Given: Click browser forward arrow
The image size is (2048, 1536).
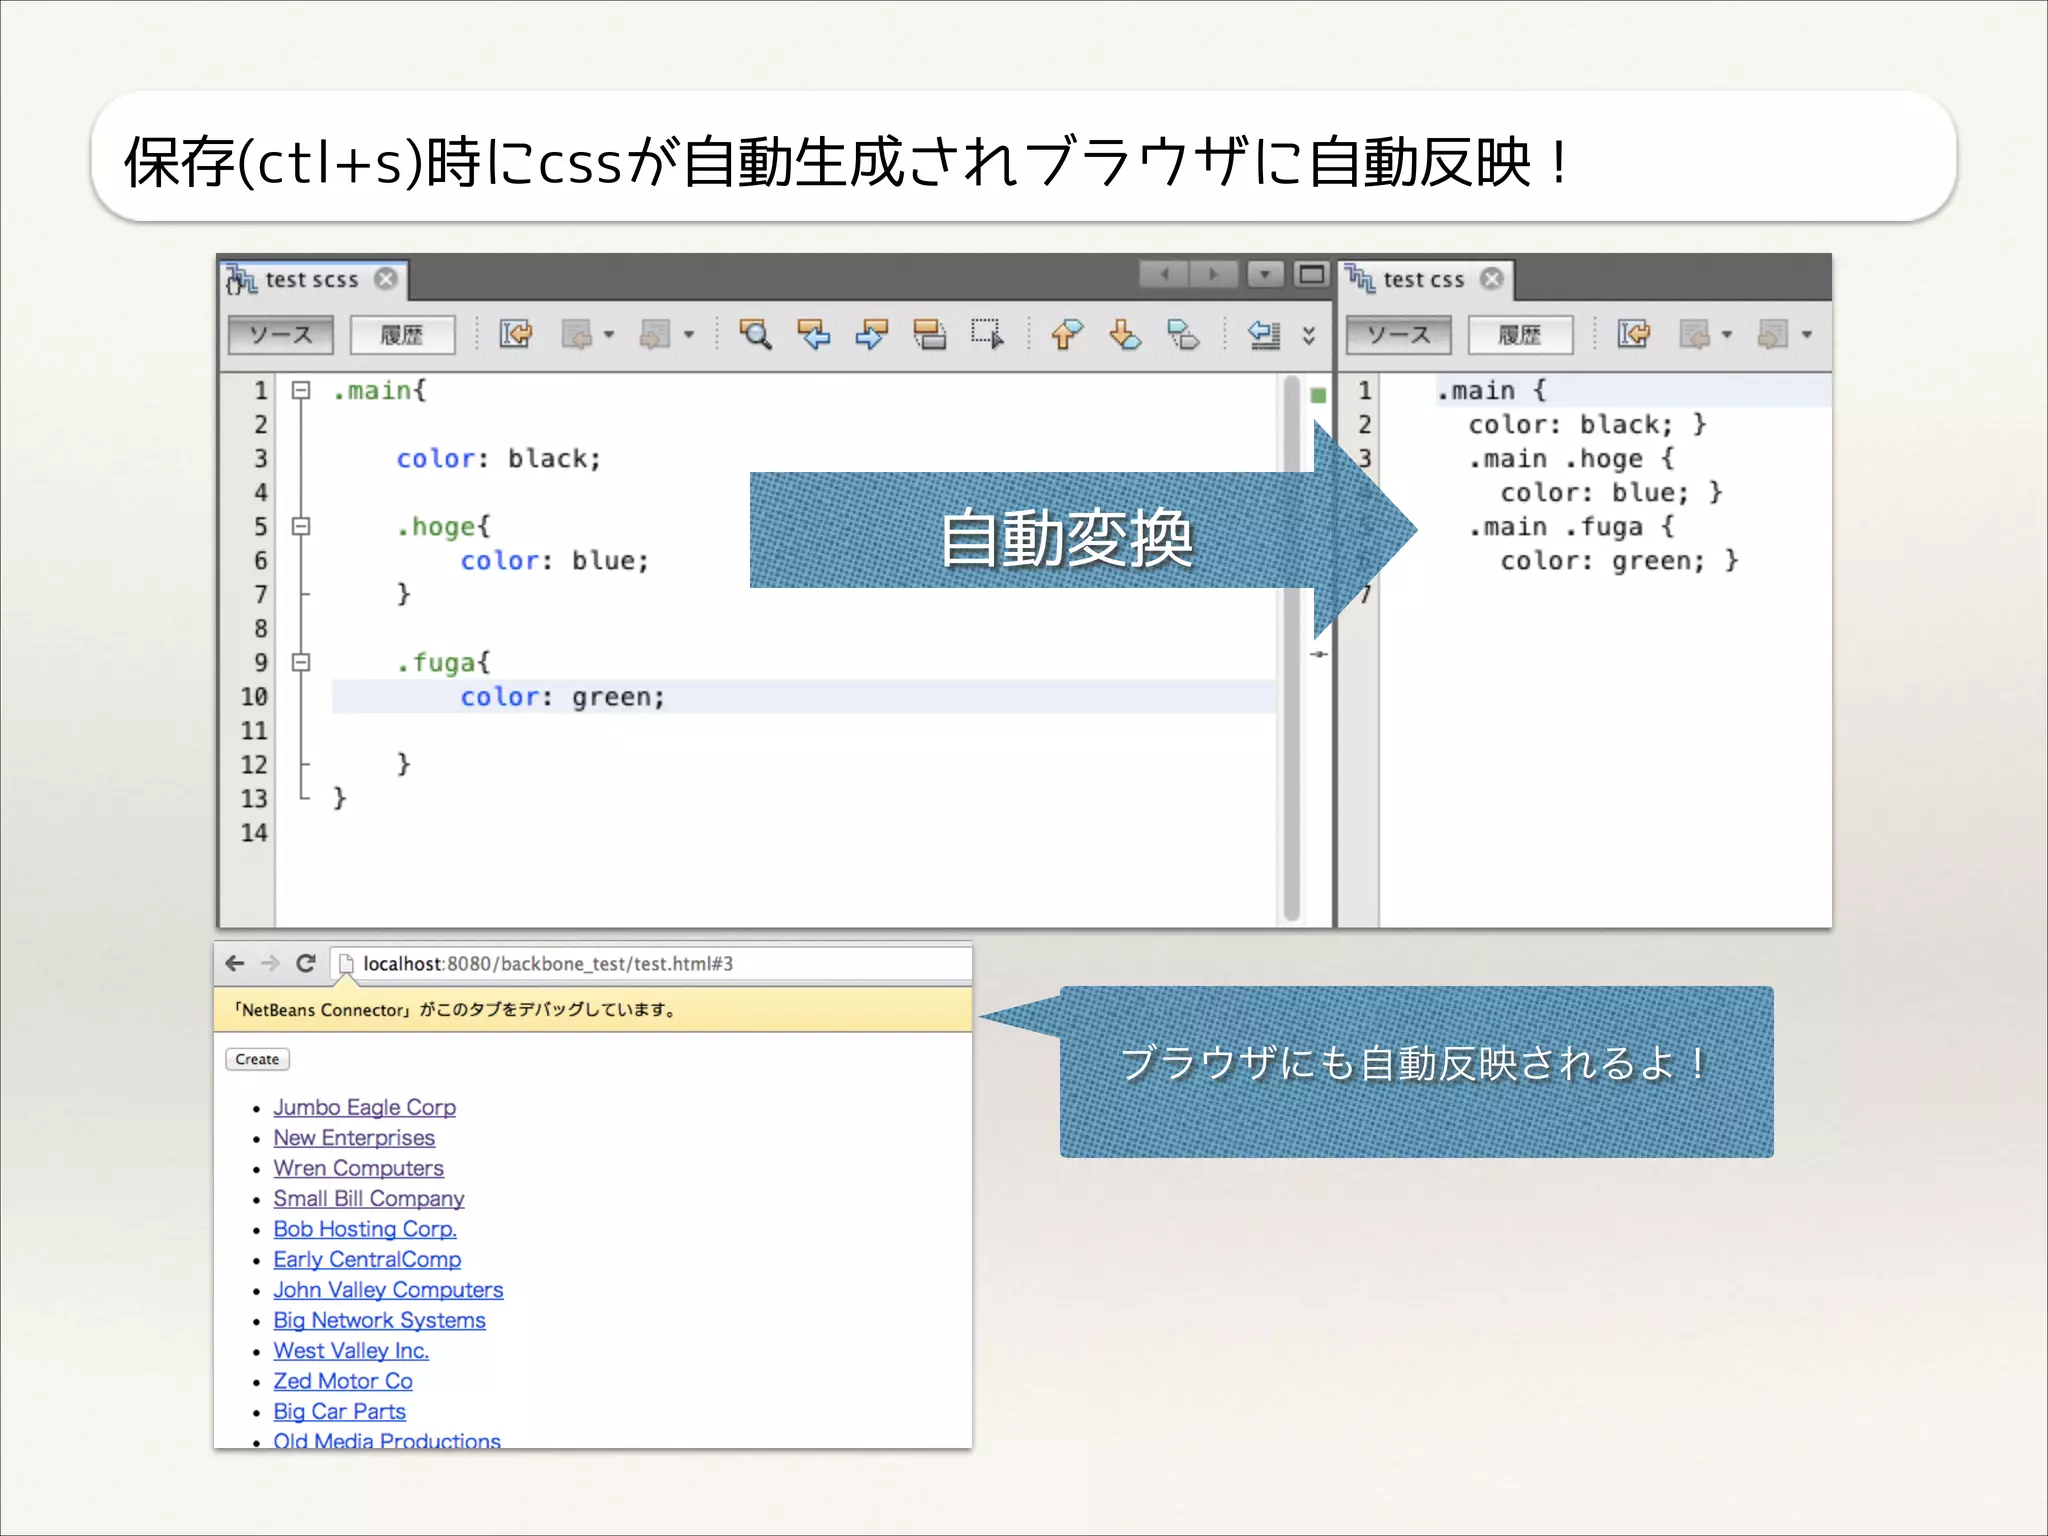Looking at the screenshot, I should coord(270,963).
